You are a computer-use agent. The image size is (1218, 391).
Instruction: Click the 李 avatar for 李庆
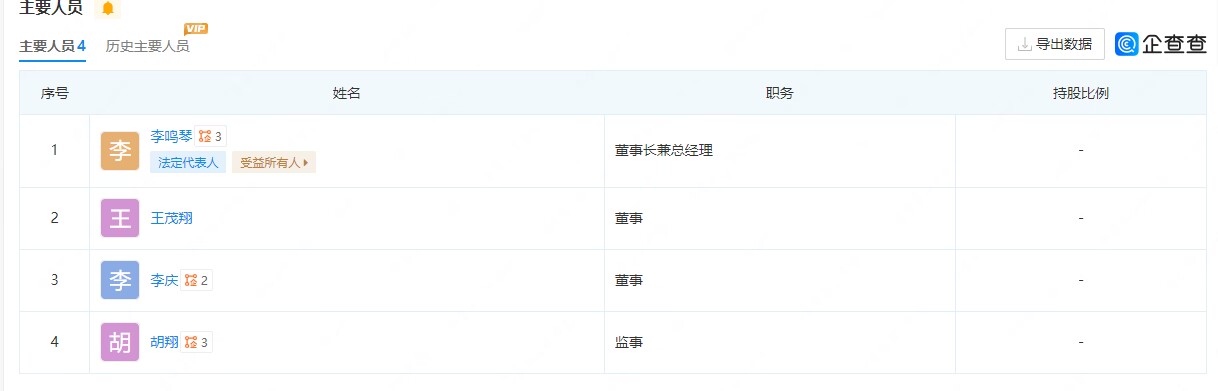(x=120, y=280)
